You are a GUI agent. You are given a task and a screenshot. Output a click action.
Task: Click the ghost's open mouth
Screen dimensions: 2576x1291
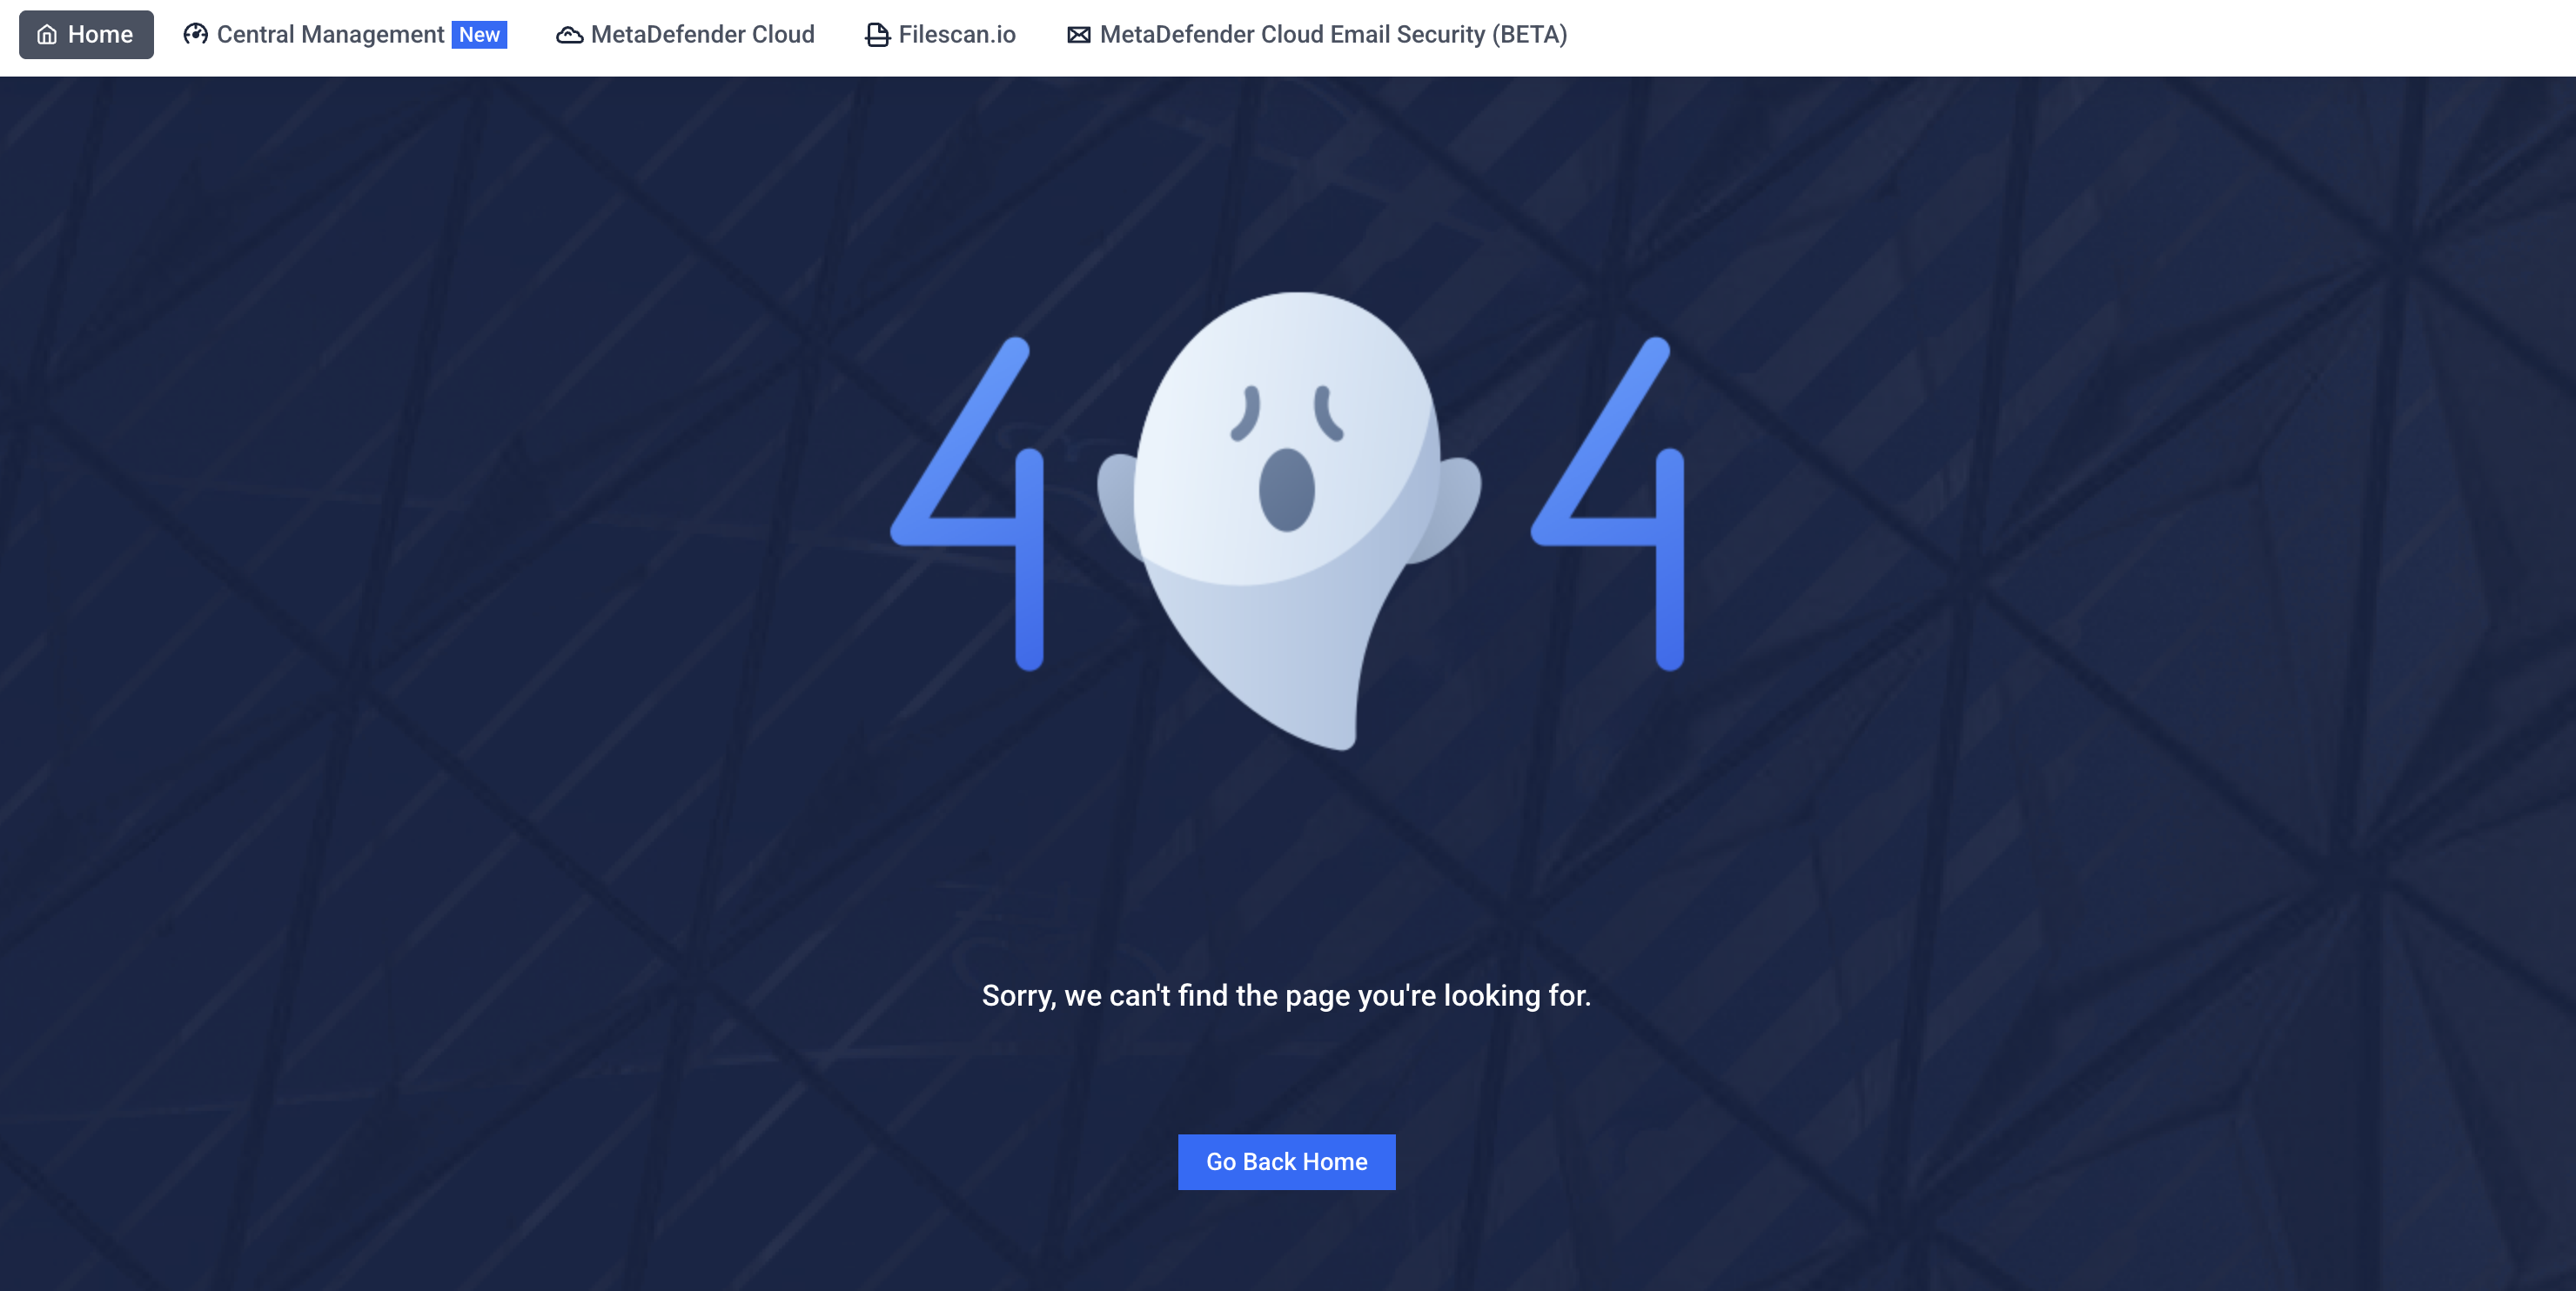click(x=1286, y=490)
